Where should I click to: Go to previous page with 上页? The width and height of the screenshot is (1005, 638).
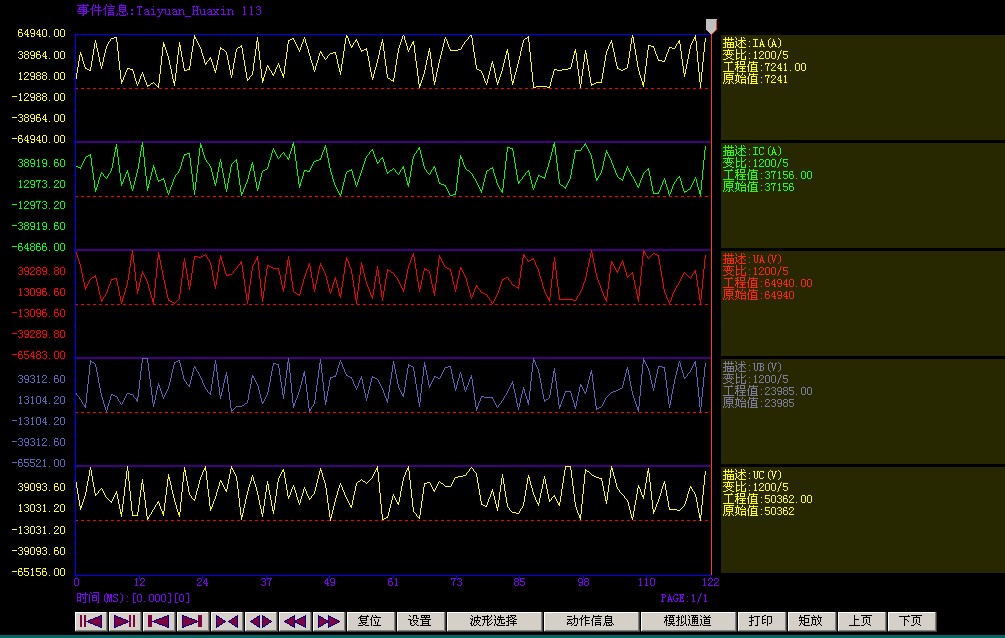(x=861, y=621)
